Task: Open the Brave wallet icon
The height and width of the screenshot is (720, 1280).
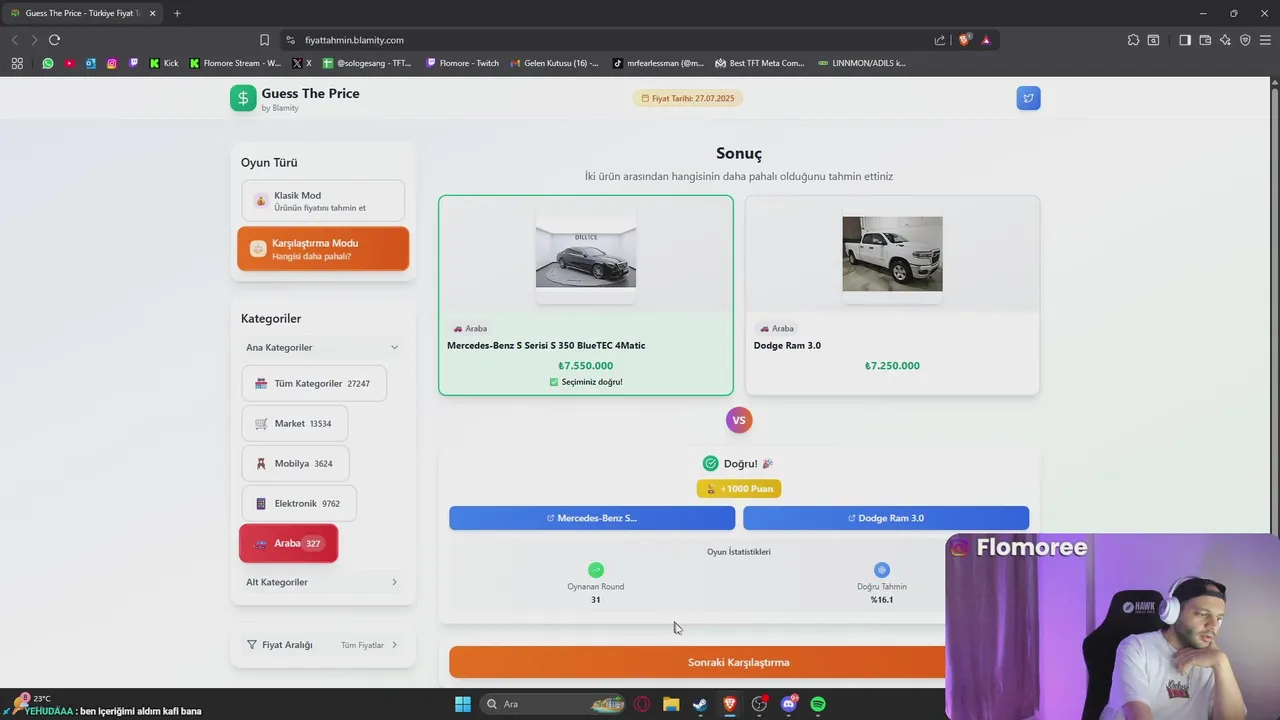Action: coord(1205,40)
